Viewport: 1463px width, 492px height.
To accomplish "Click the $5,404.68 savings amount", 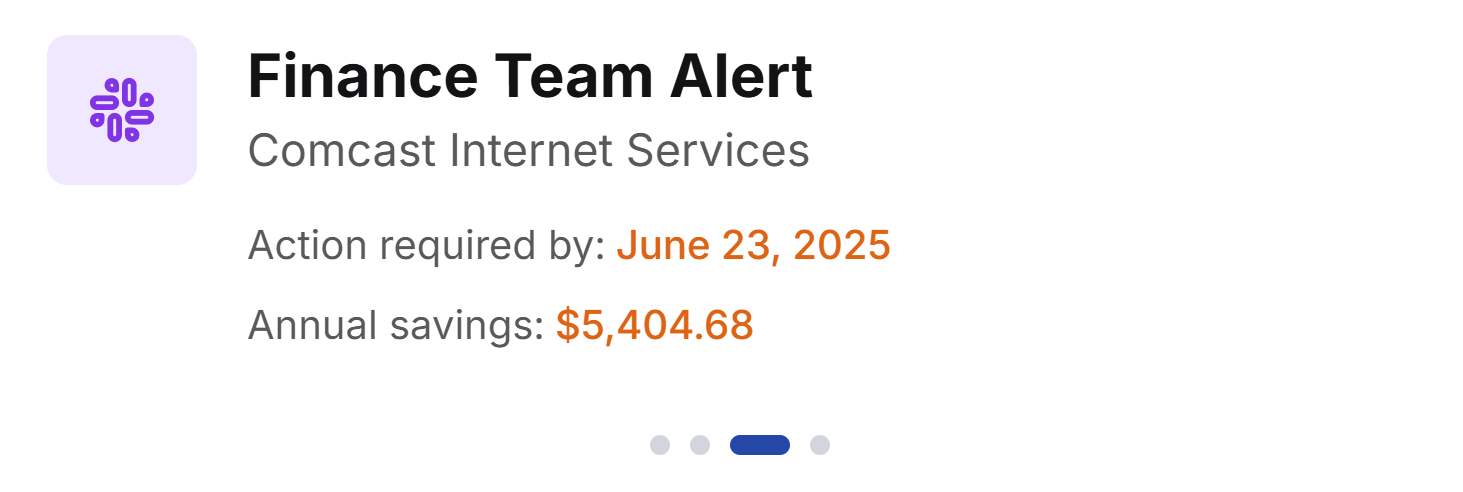I will [x=655, y=325].
